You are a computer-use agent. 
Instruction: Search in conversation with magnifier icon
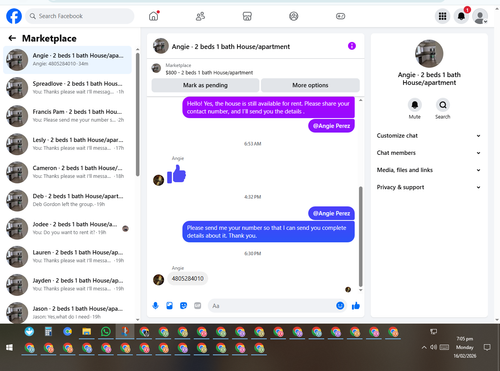tap(443, 105)
